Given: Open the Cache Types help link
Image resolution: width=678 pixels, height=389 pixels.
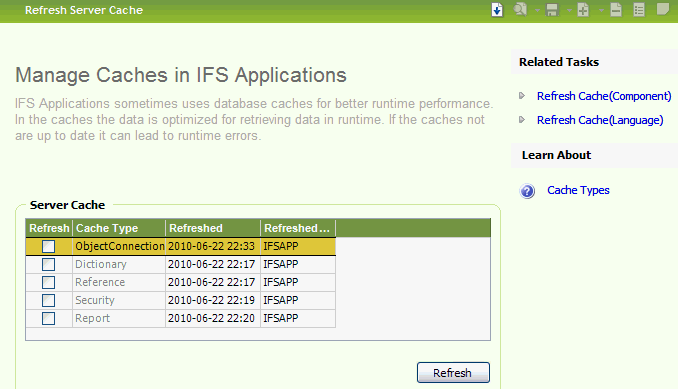Looking at the screenshot, I should (x=578, y=190).
